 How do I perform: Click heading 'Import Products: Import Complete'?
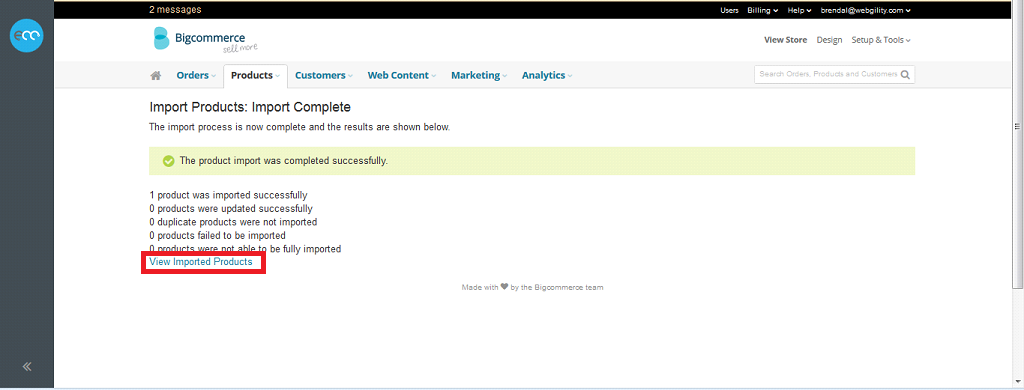250,107
